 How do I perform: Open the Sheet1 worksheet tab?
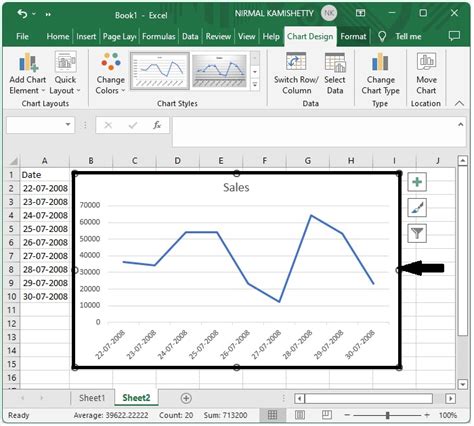[x=92, y=398]
